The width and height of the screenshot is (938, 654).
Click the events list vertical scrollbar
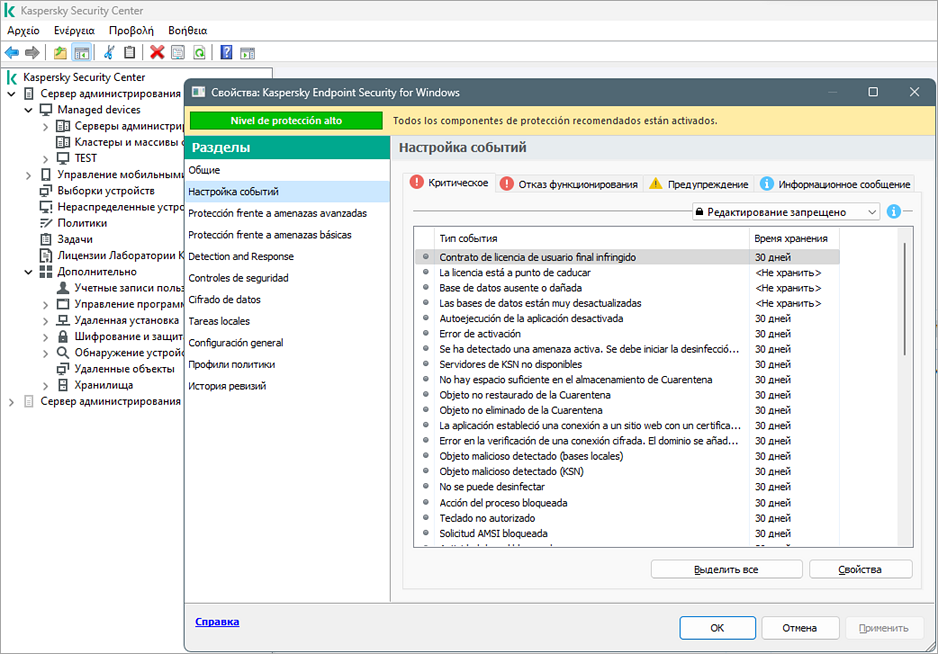(x=905, y=299)
